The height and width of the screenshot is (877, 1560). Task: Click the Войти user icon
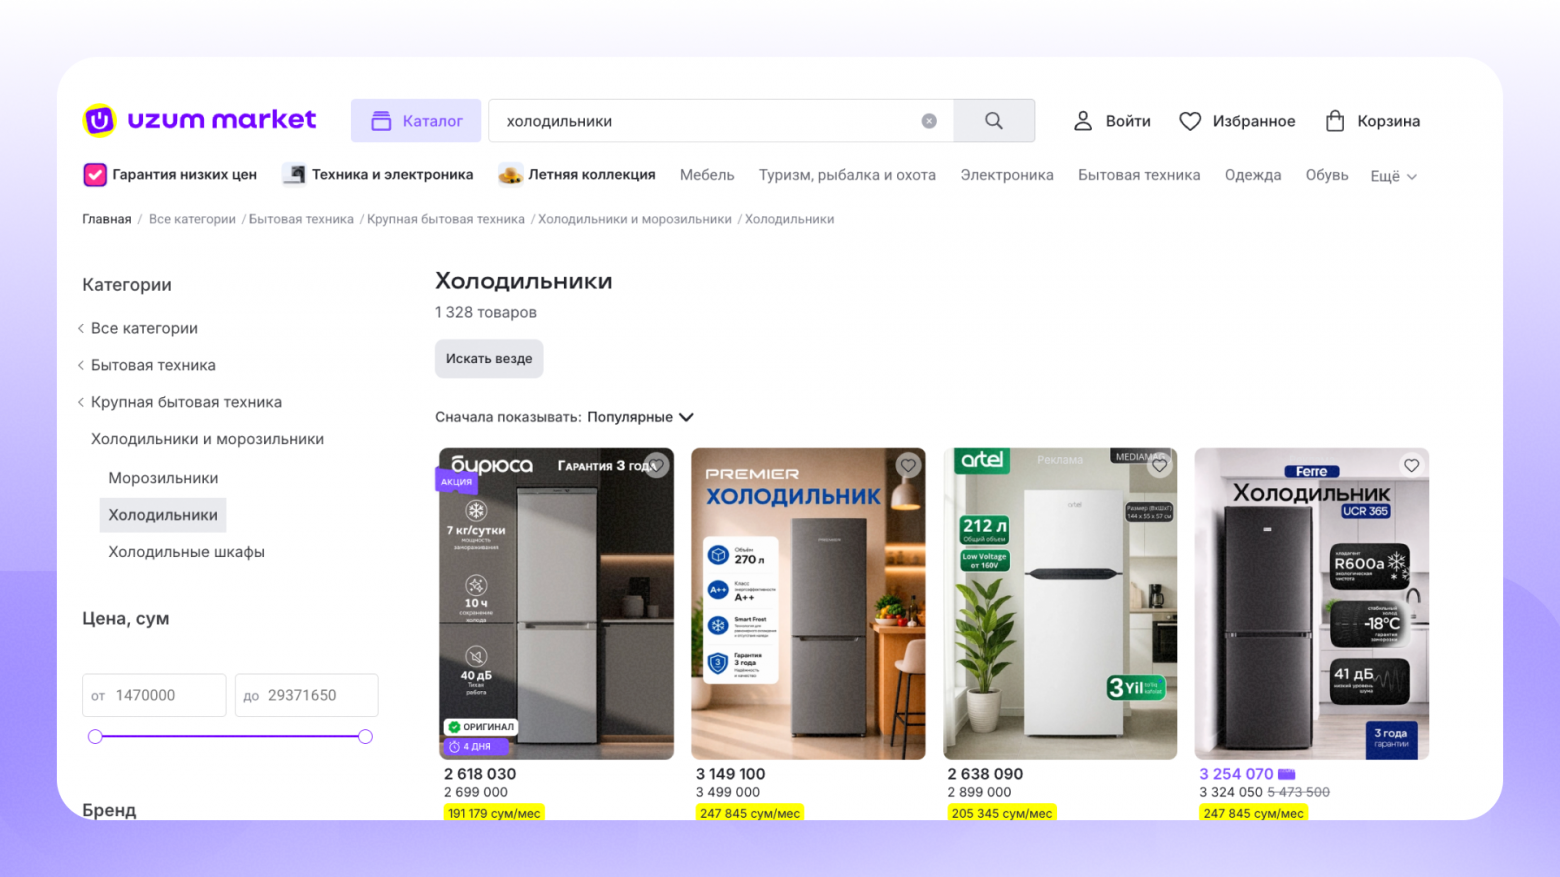click(1083, 121)
